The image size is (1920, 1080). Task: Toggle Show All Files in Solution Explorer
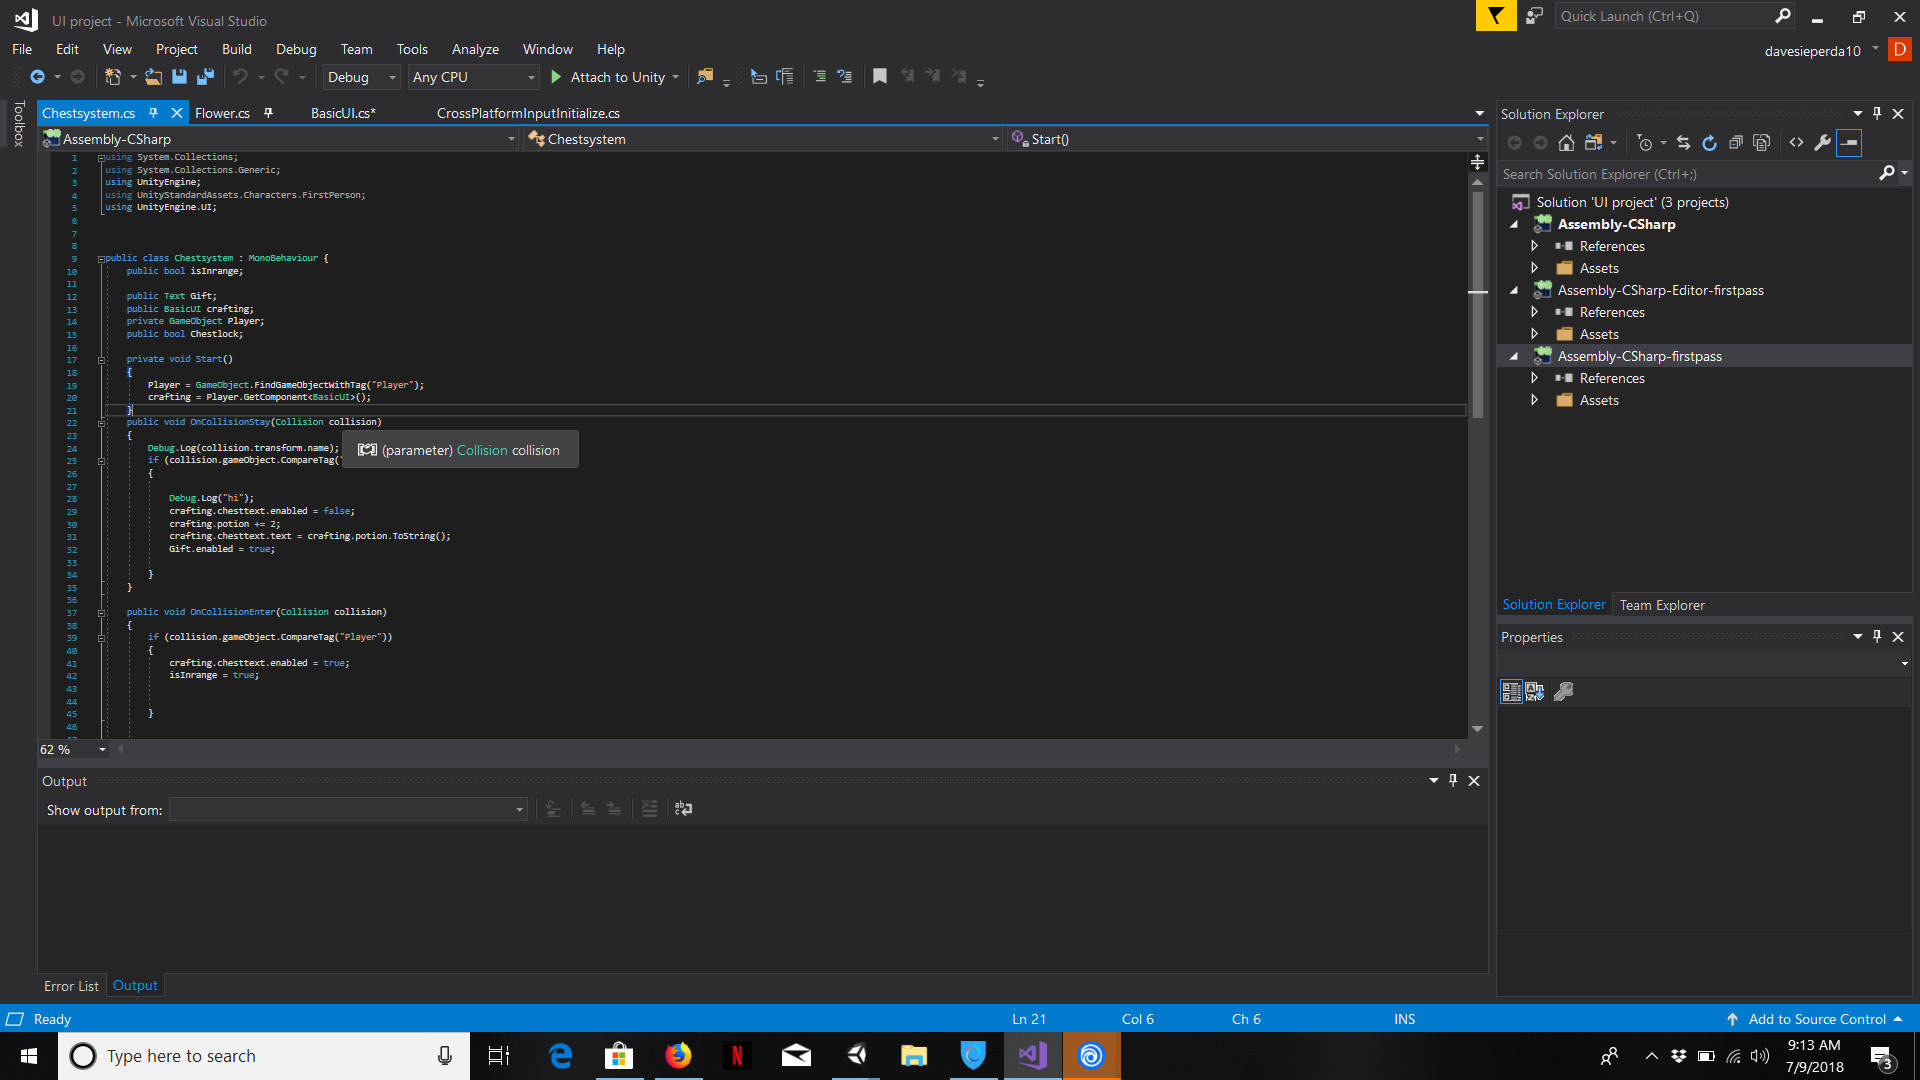click(x=1761, y=143)
